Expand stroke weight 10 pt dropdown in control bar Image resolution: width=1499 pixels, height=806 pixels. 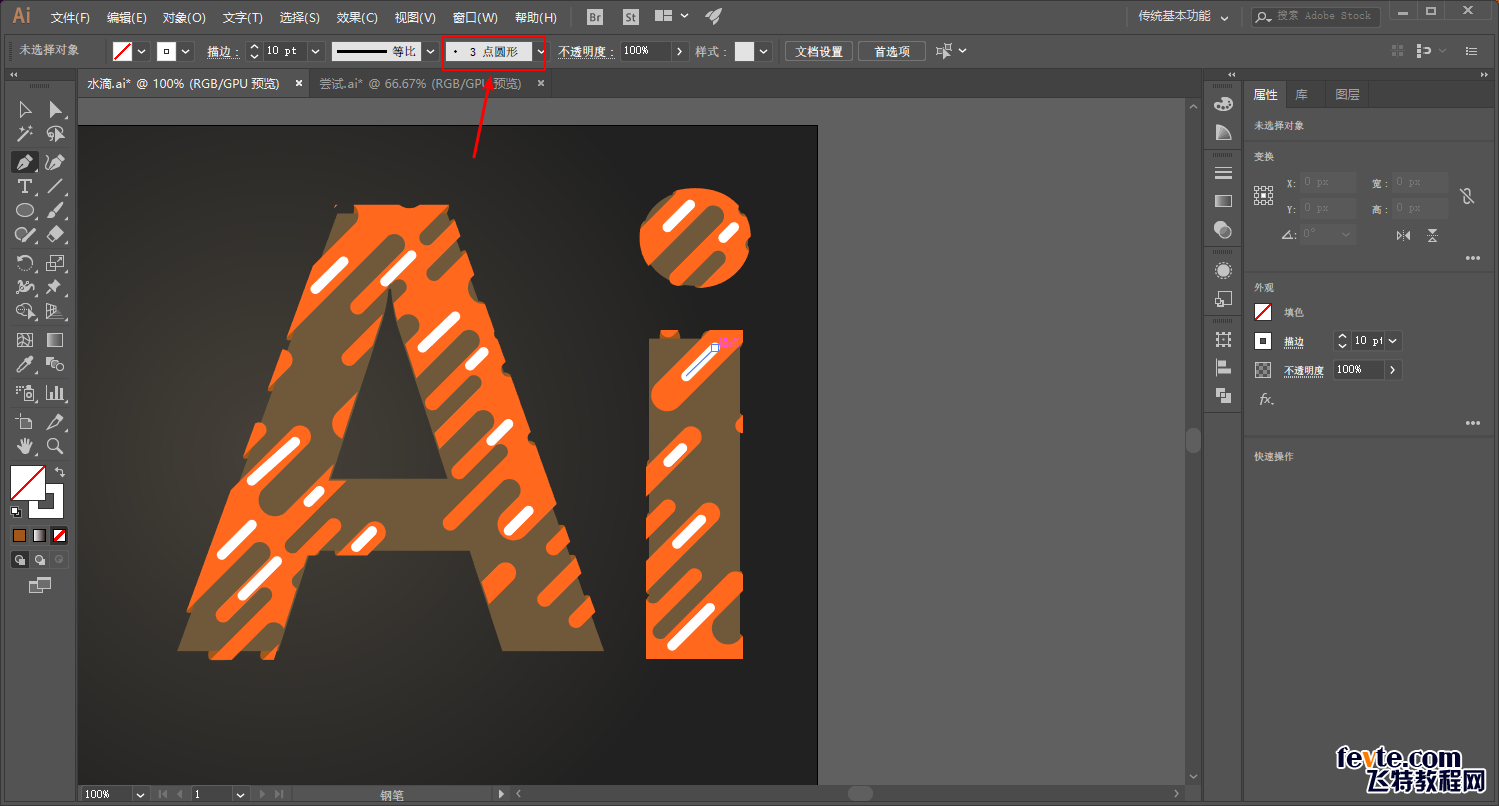[x=316, y=51]
